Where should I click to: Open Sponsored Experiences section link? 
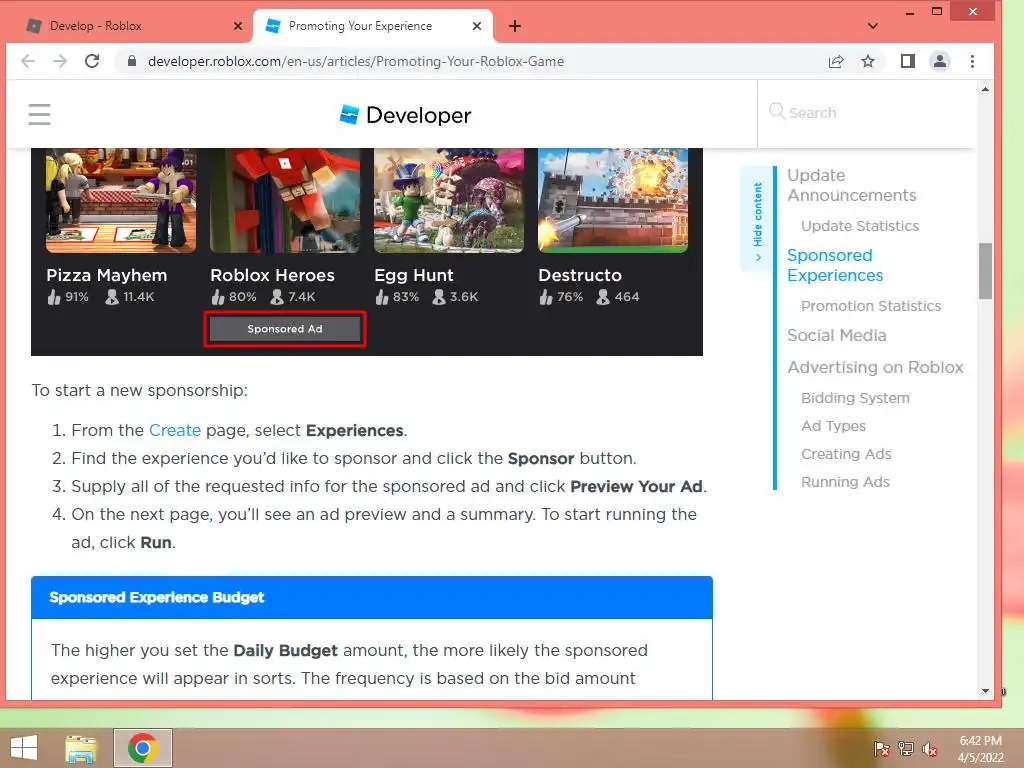click(x=835, y=265)
